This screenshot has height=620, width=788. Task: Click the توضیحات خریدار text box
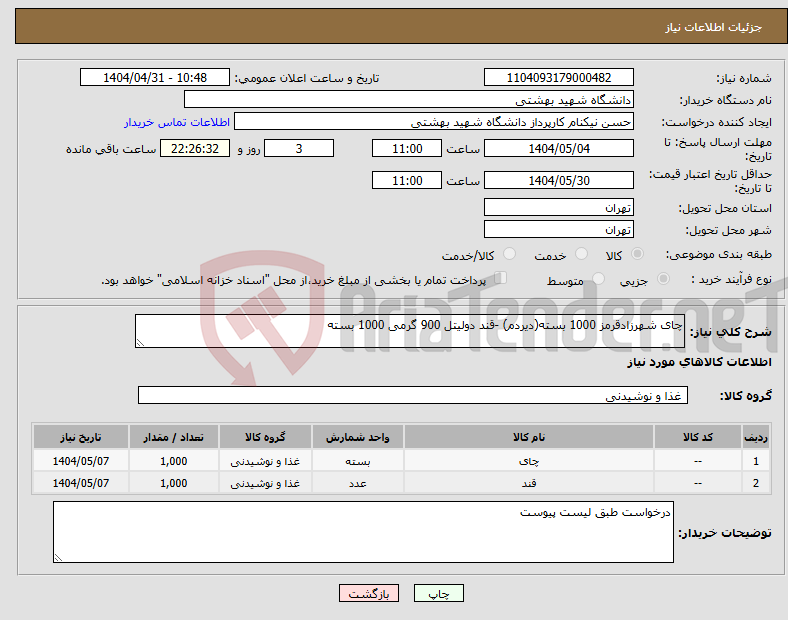click(x=363, y=532)
